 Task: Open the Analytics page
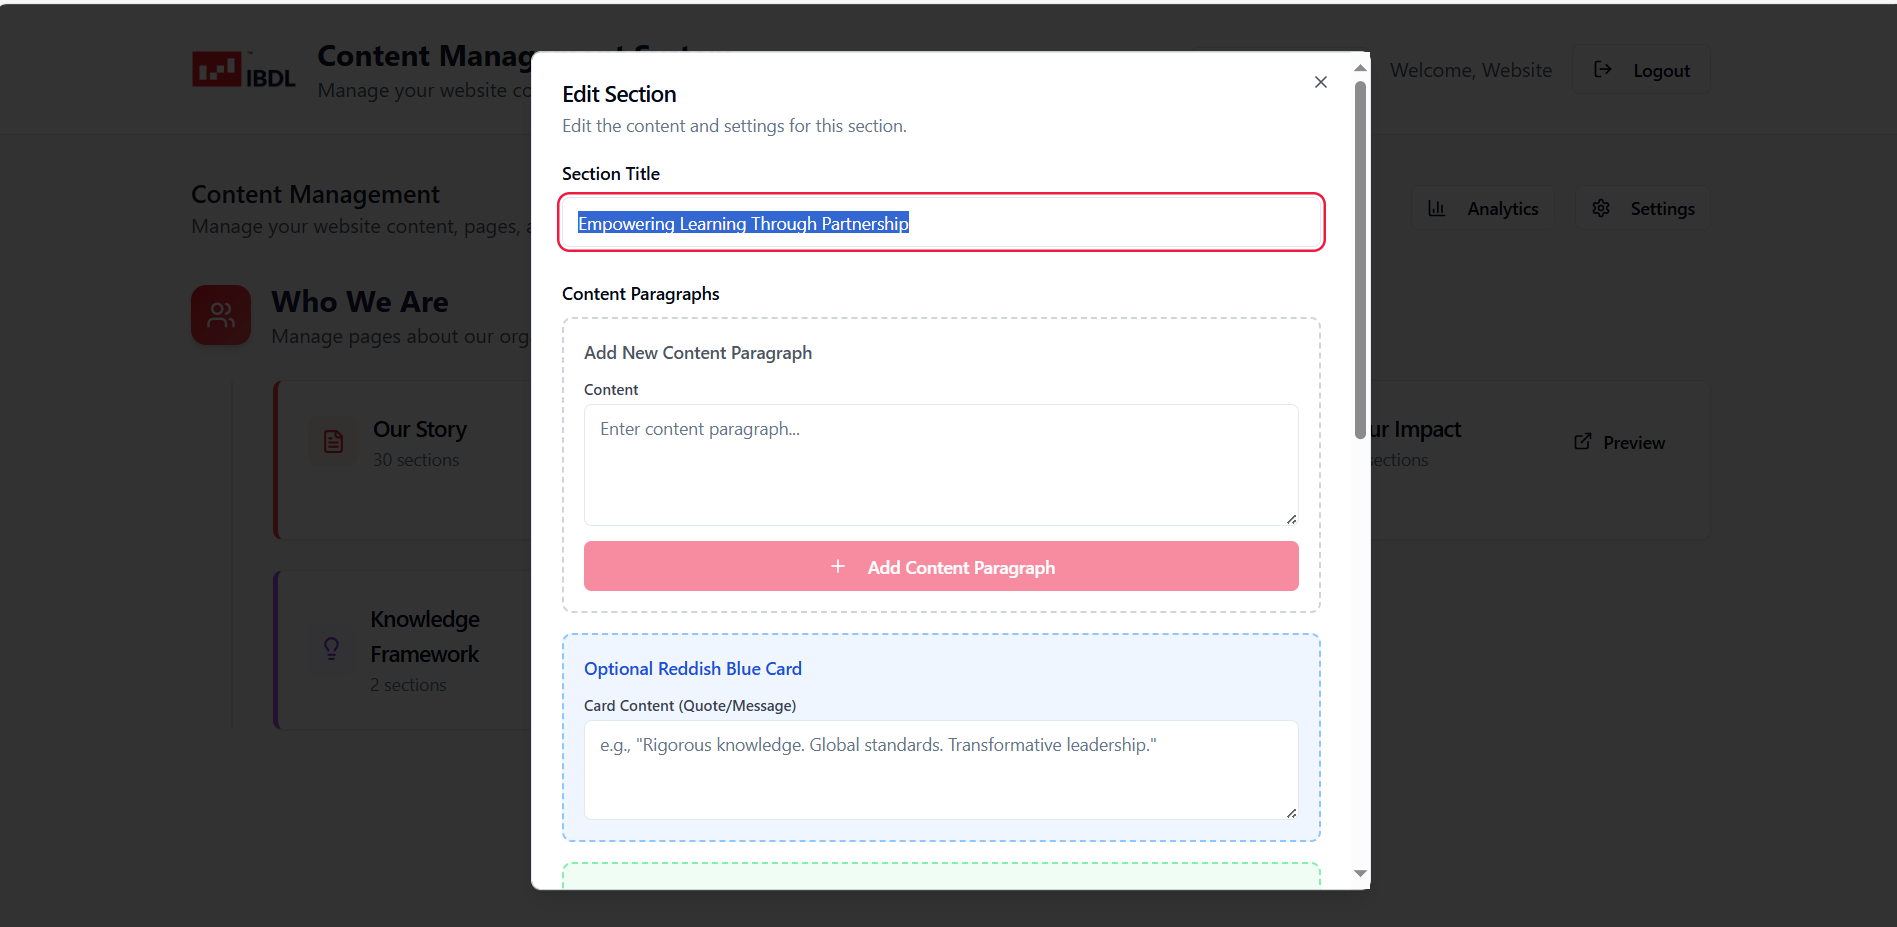(1483, 208)
